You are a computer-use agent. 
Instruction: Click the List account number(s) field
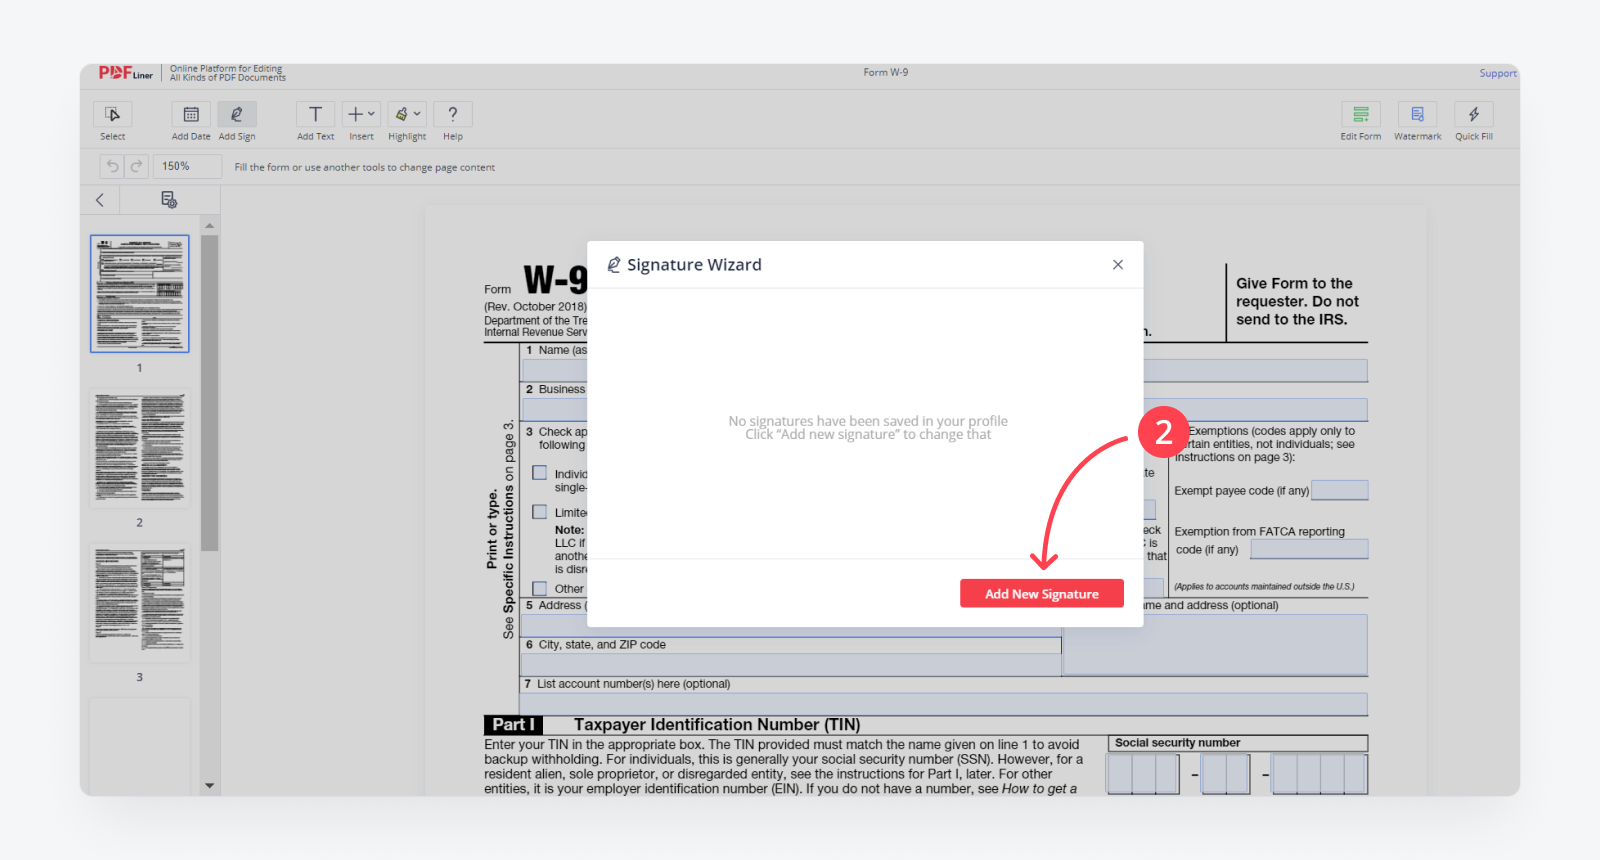(x=945, y=703)
